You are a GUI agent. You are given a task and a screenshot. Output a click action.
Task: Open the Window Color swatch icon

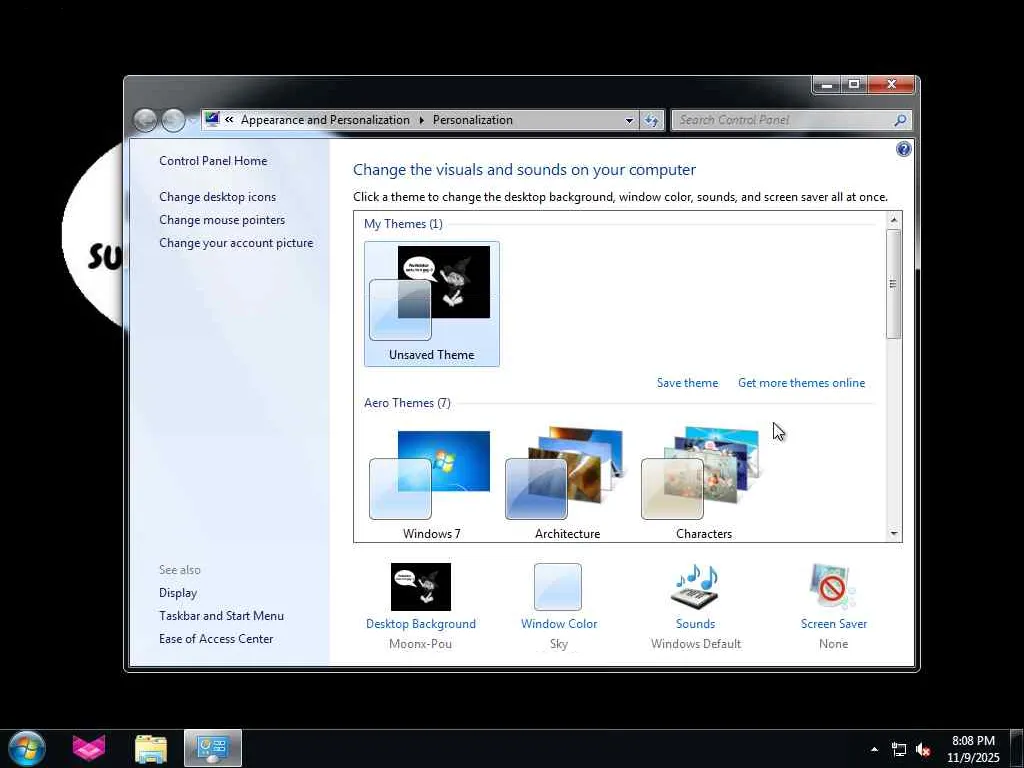[x=558, y=586]
